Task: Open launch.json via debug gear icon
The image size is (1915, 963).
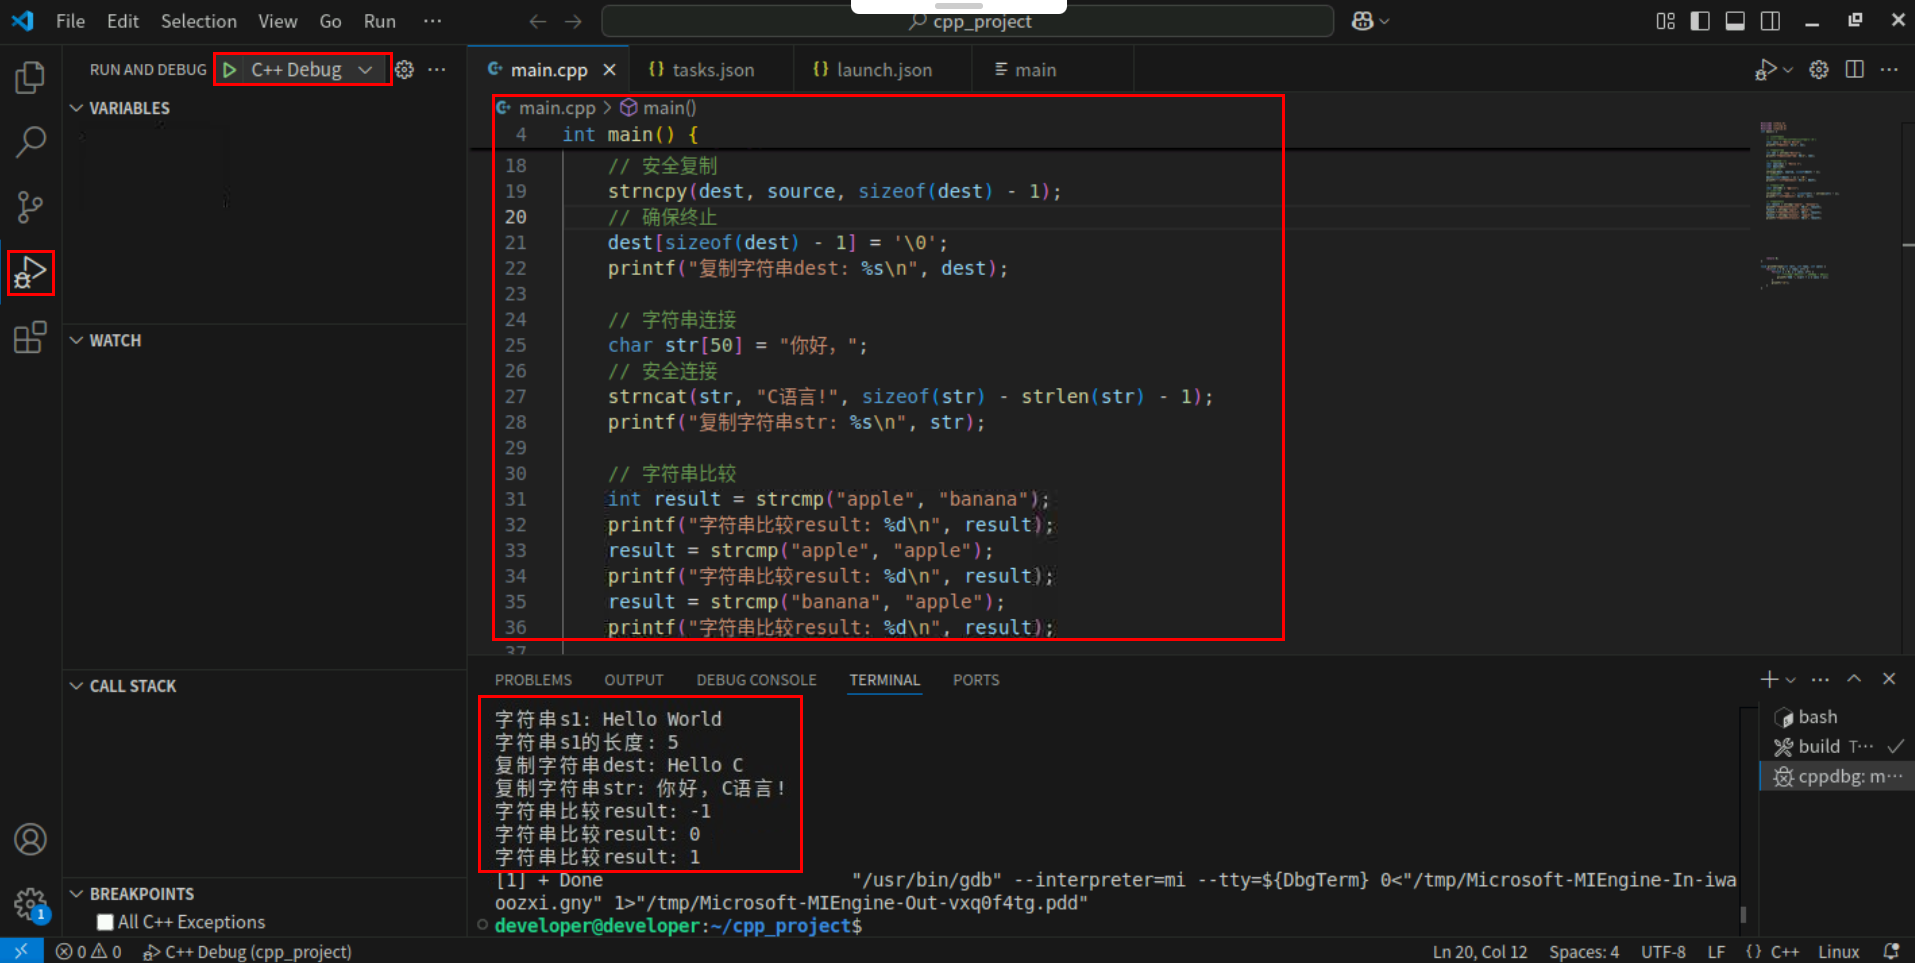Action: pyautogui.click(x=404, y=70)
